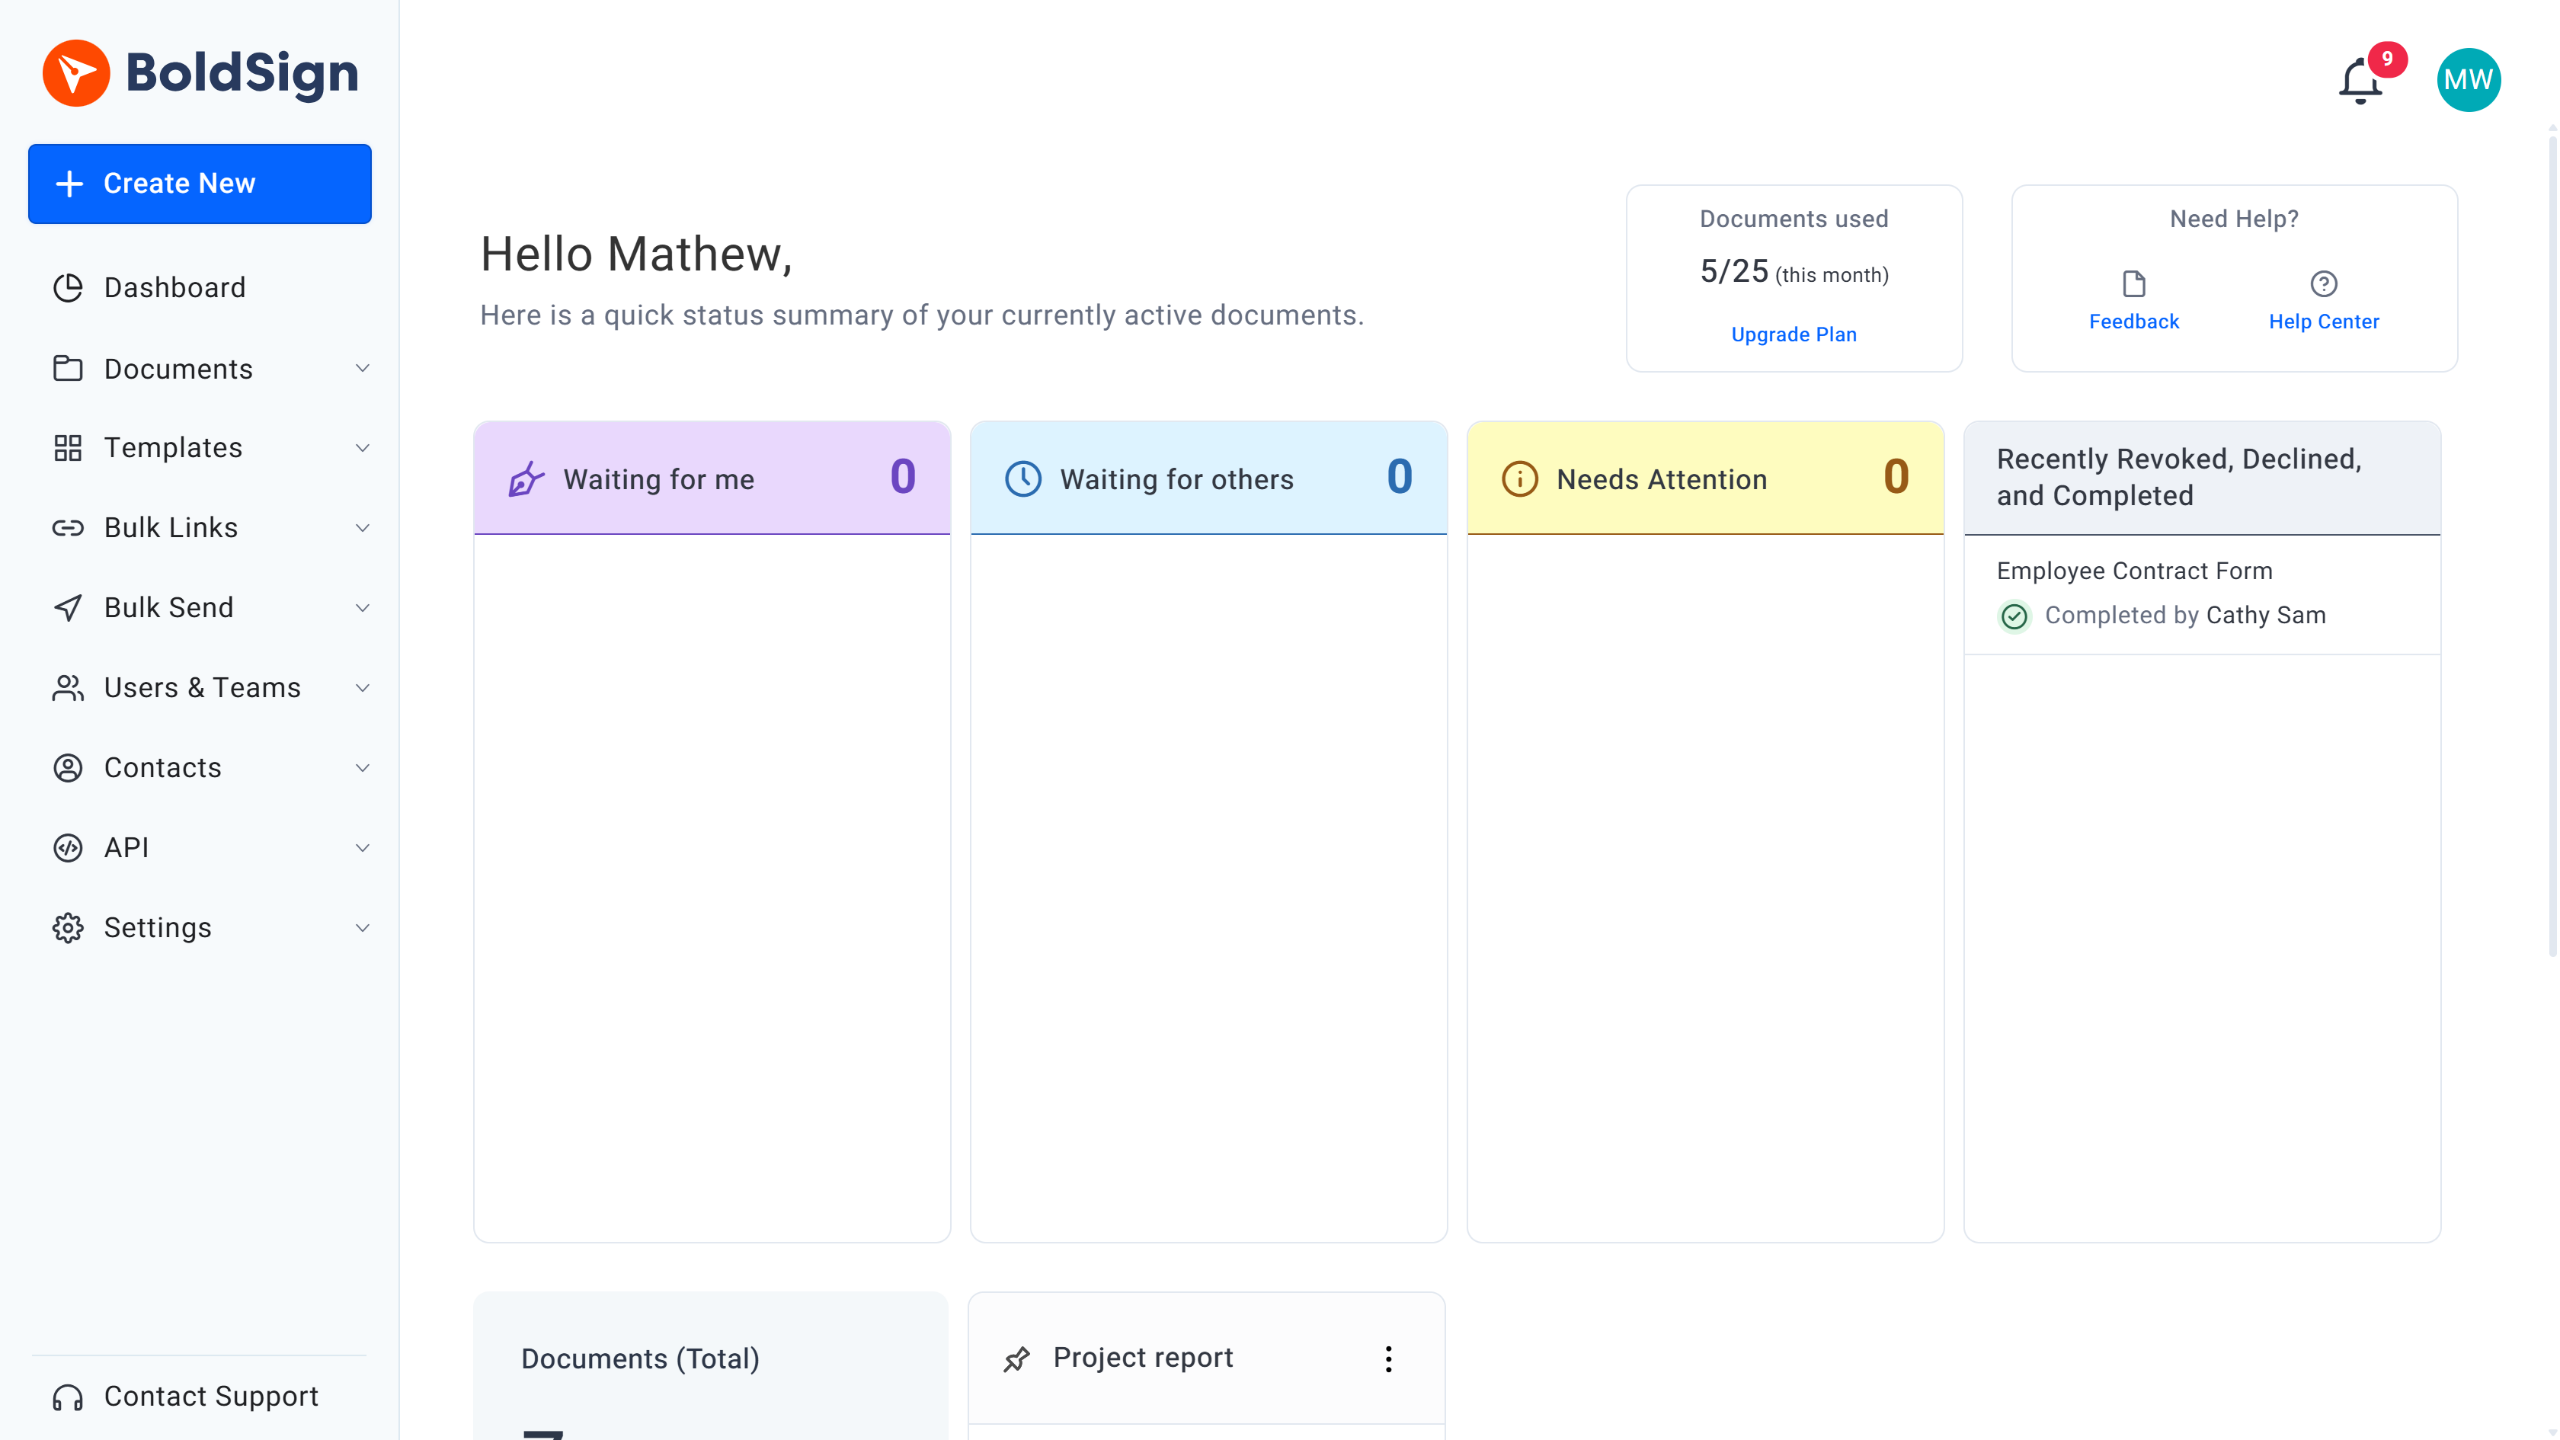The height and width of the screenshot is (1440, 2560).
Task: Click the Help Center question icon
Action: (x=2323, y=284)
